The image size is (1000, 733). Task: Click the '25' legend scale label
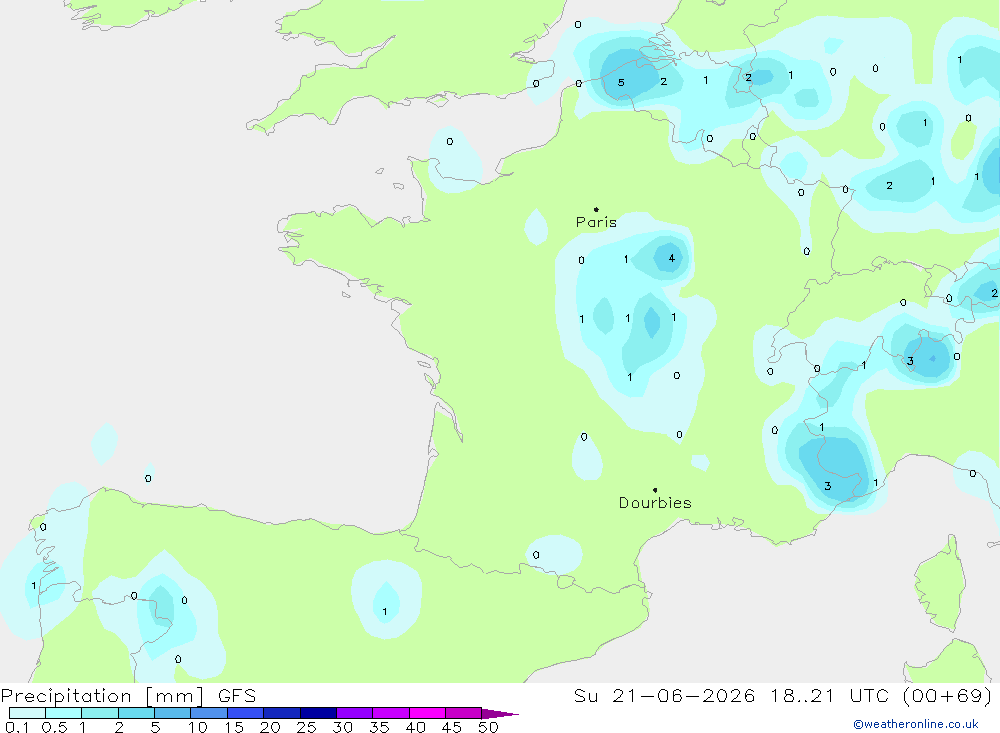[306, 727]
